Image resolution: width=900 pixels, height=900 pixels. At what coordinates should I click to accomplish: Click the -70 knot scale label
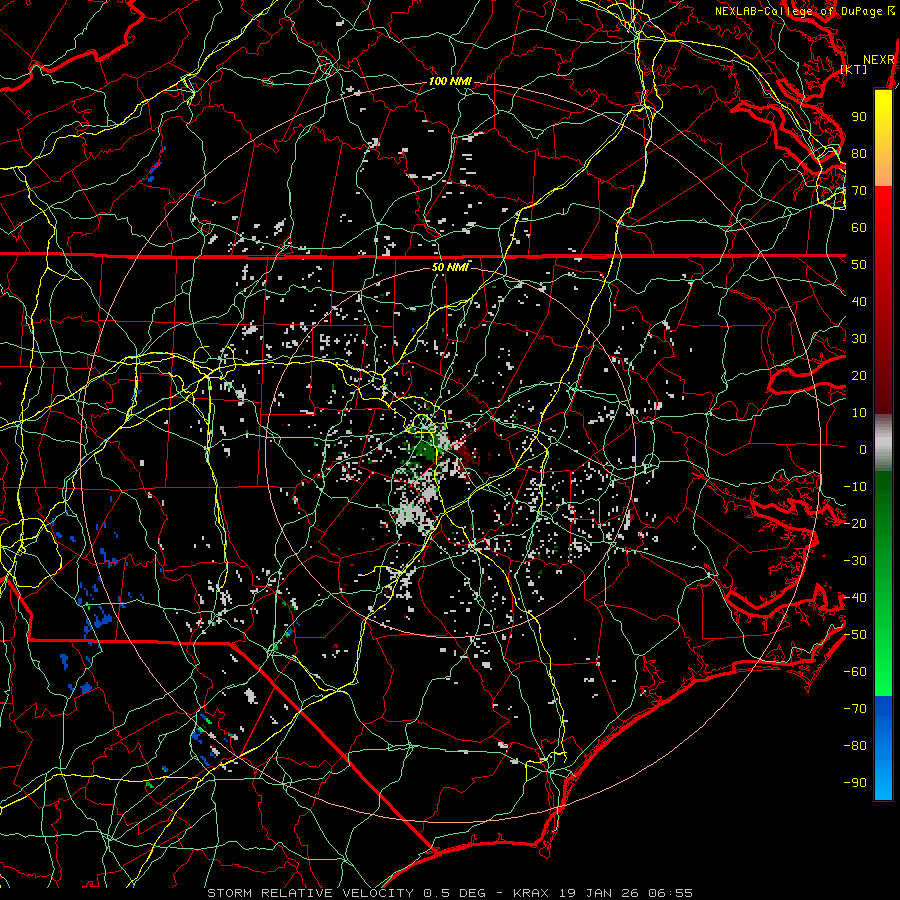[x=855, y=709]
